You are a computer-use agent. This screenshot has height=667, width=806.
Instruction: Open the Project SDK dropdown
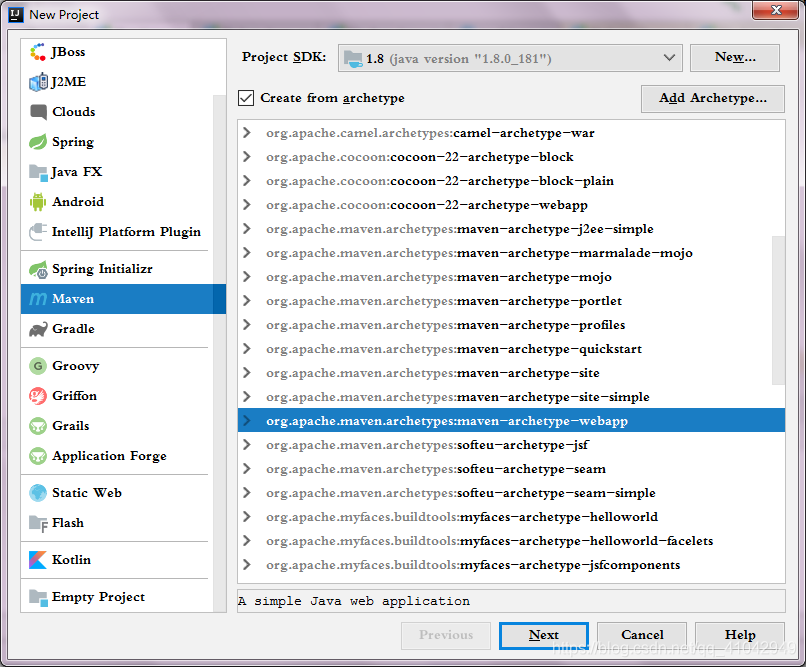(x=510, y=58)
